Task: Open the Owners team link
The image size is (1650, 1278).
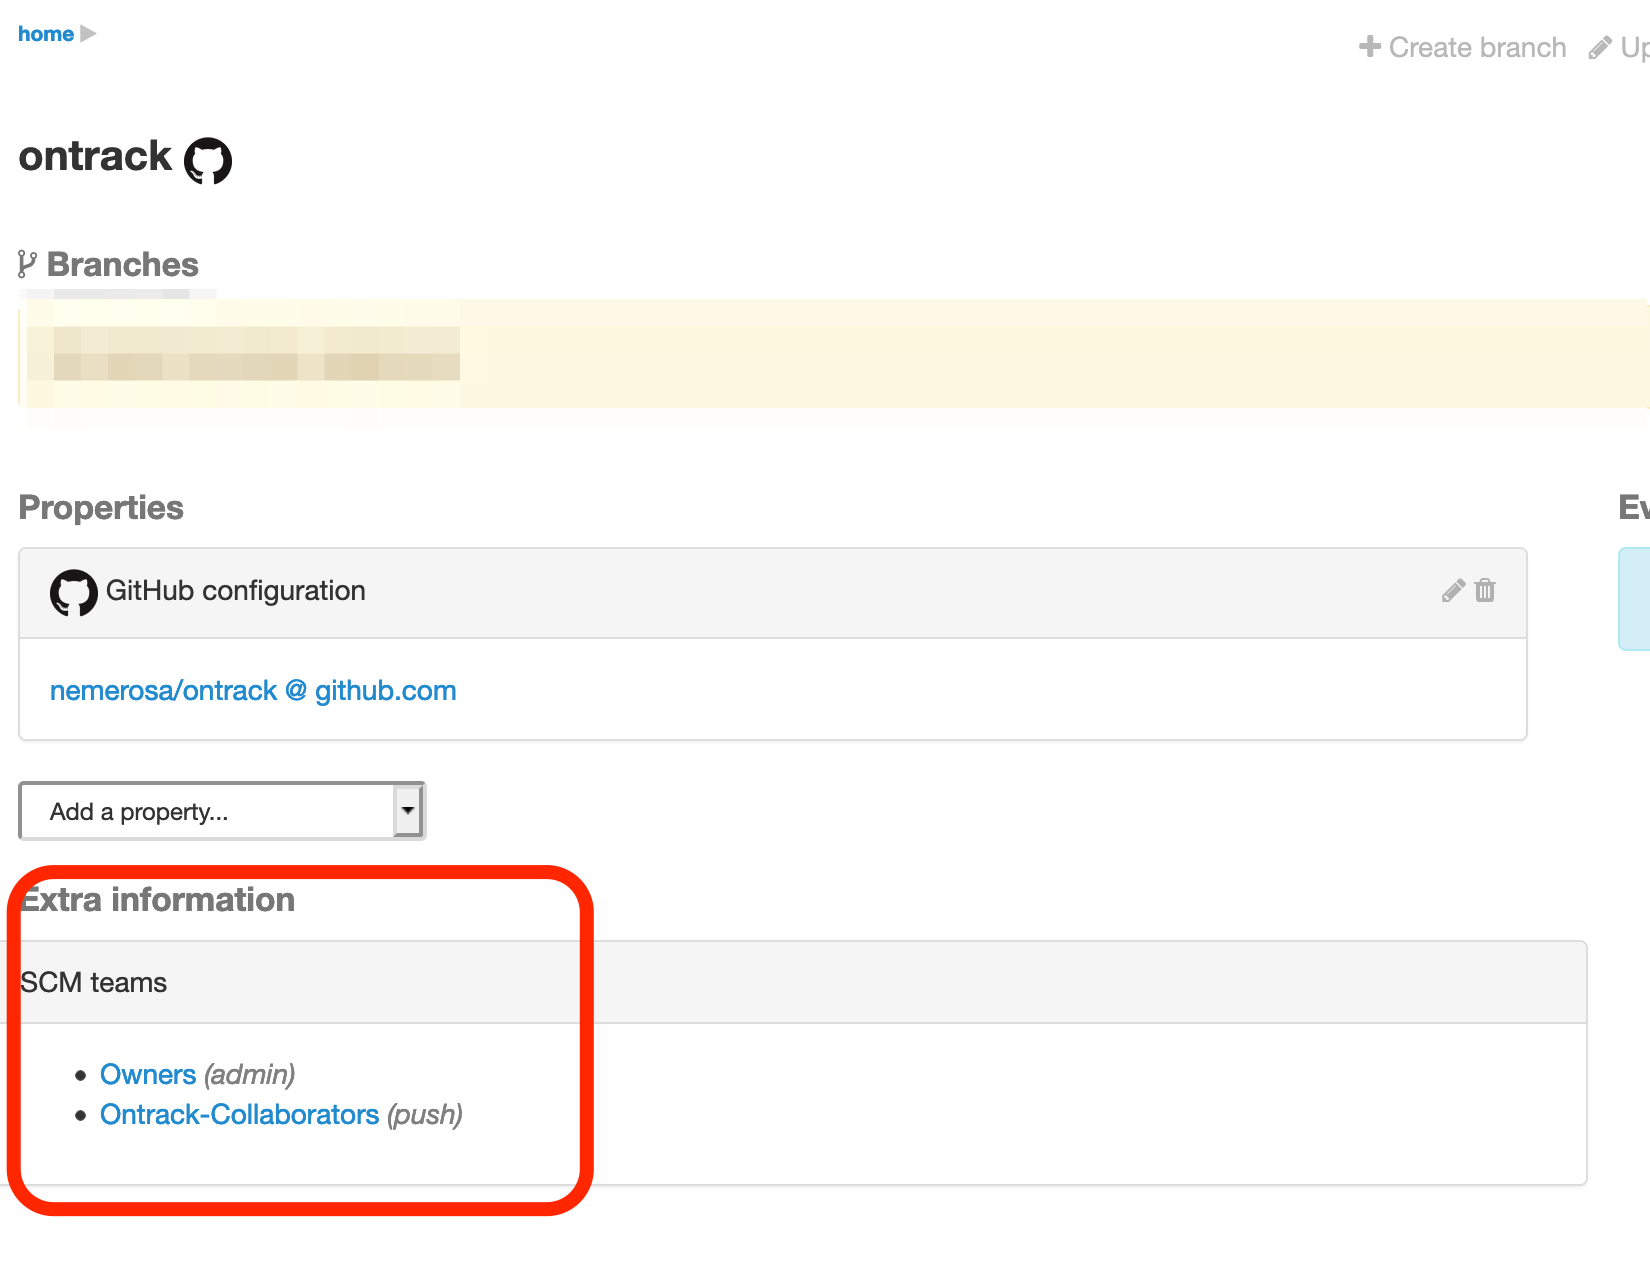Action: pos(148,1075)
